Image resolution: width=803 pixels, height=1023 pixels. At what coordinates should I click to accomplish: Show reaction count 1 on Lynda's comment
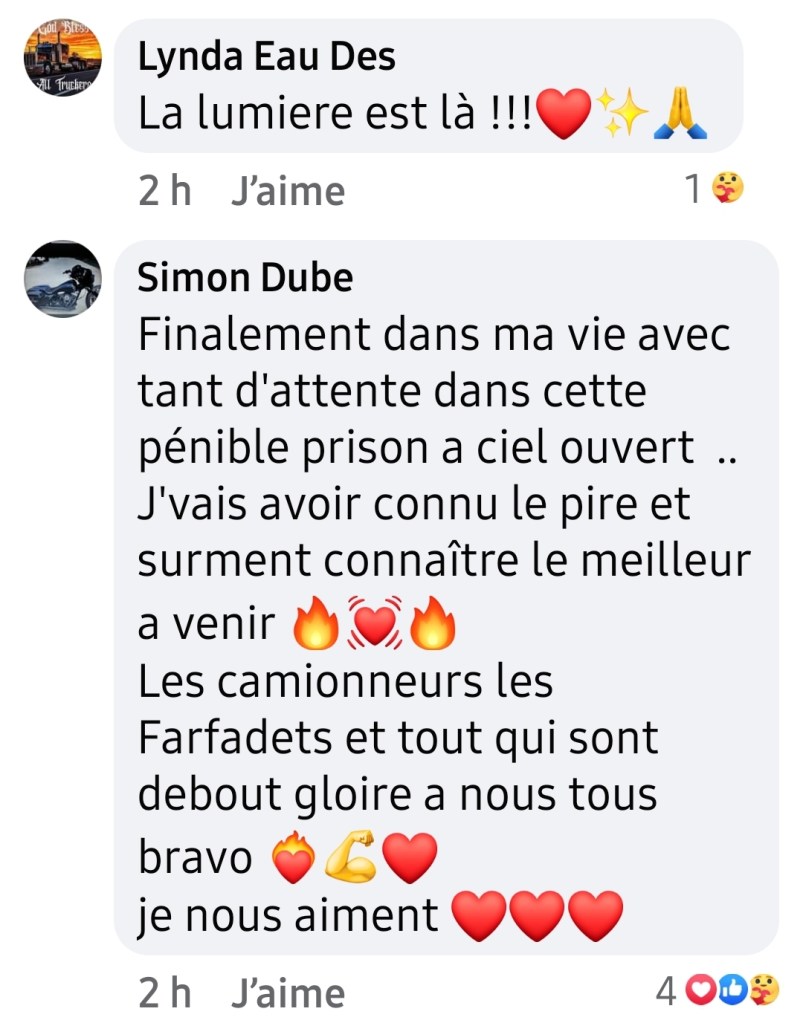693,189
